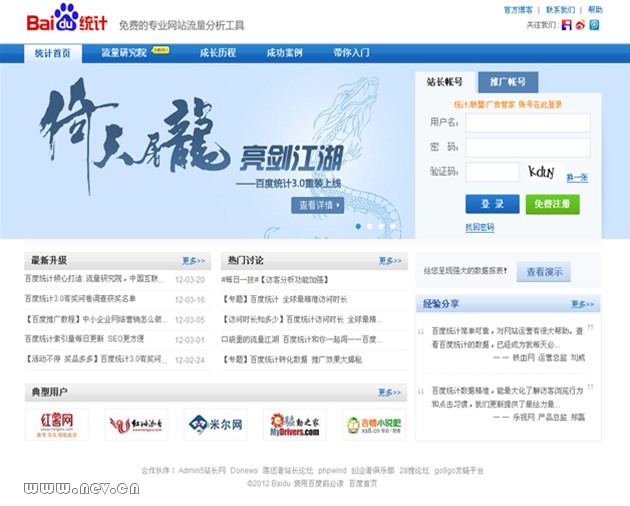Click the 言情小说吧 user logo
Screen dimensions: 630x506
click(x=374, y=424)
